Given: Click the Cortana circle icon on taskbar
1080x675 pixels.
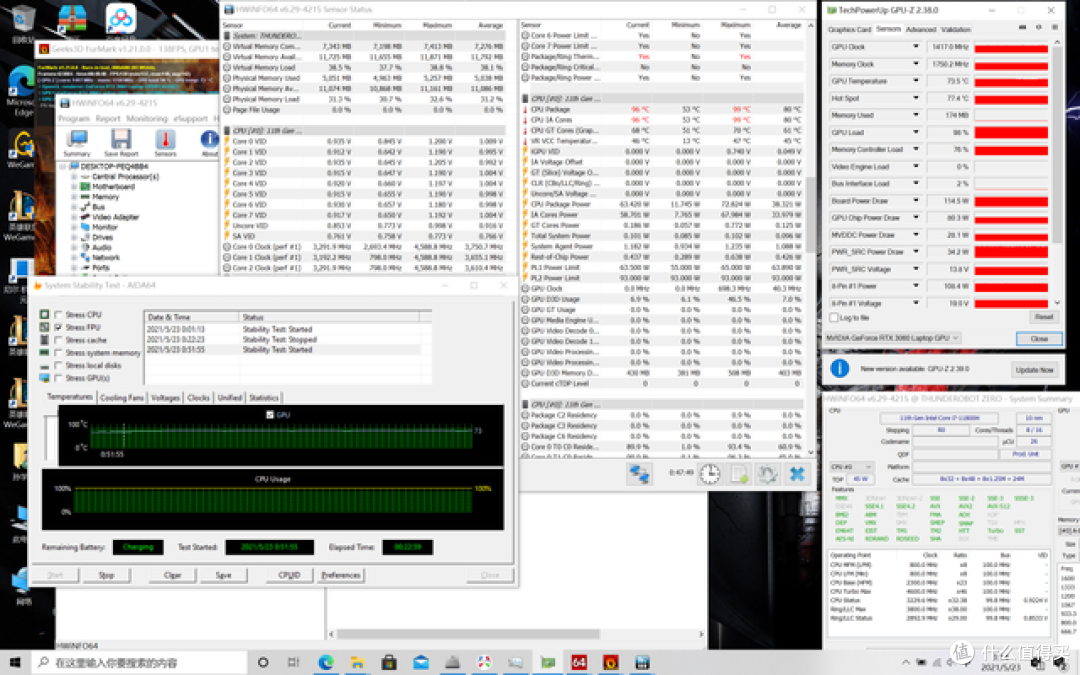Looking at the screenshot, I should 263,663.
